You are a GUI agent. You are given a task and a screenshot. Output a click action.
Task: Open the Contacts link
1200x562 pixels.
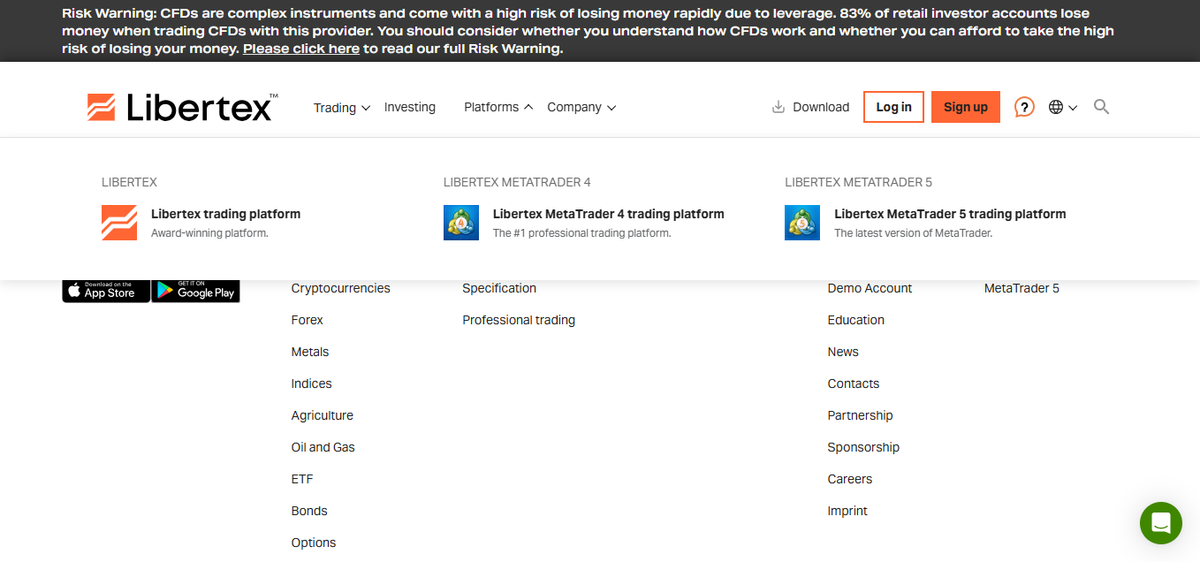854,384
